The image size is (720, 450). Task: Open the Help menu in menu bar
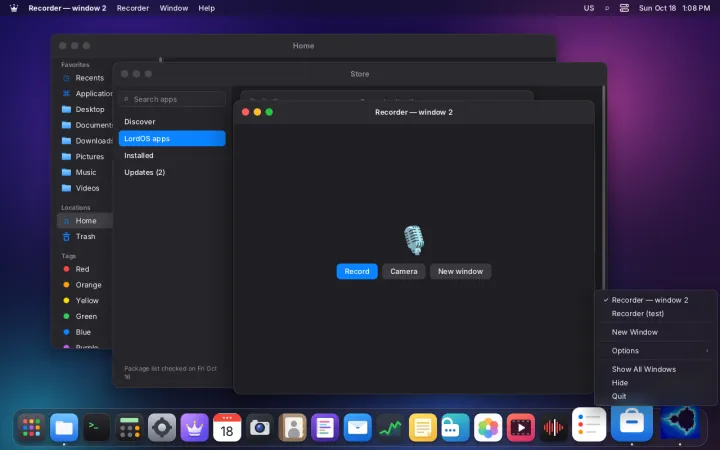207,8
